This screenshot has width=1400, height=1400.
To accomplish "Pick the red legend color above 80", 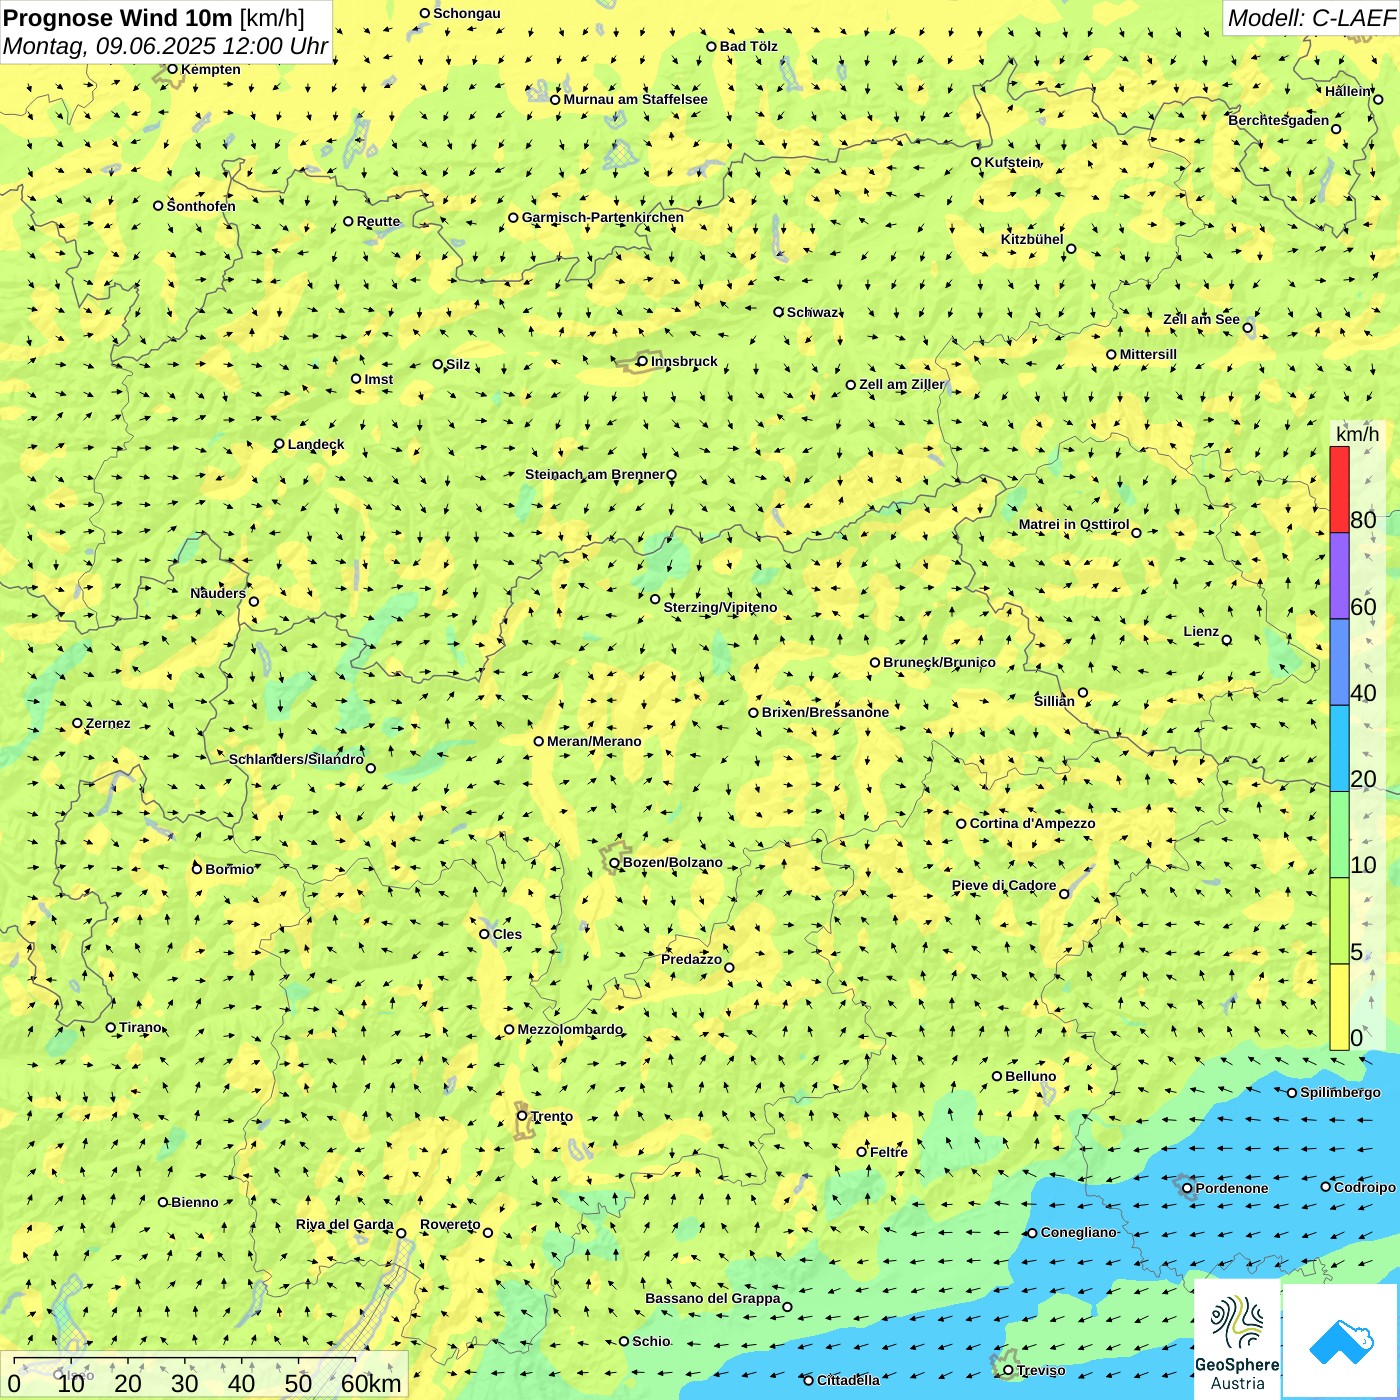I will pyautogui.click(x=1339, y=489).
